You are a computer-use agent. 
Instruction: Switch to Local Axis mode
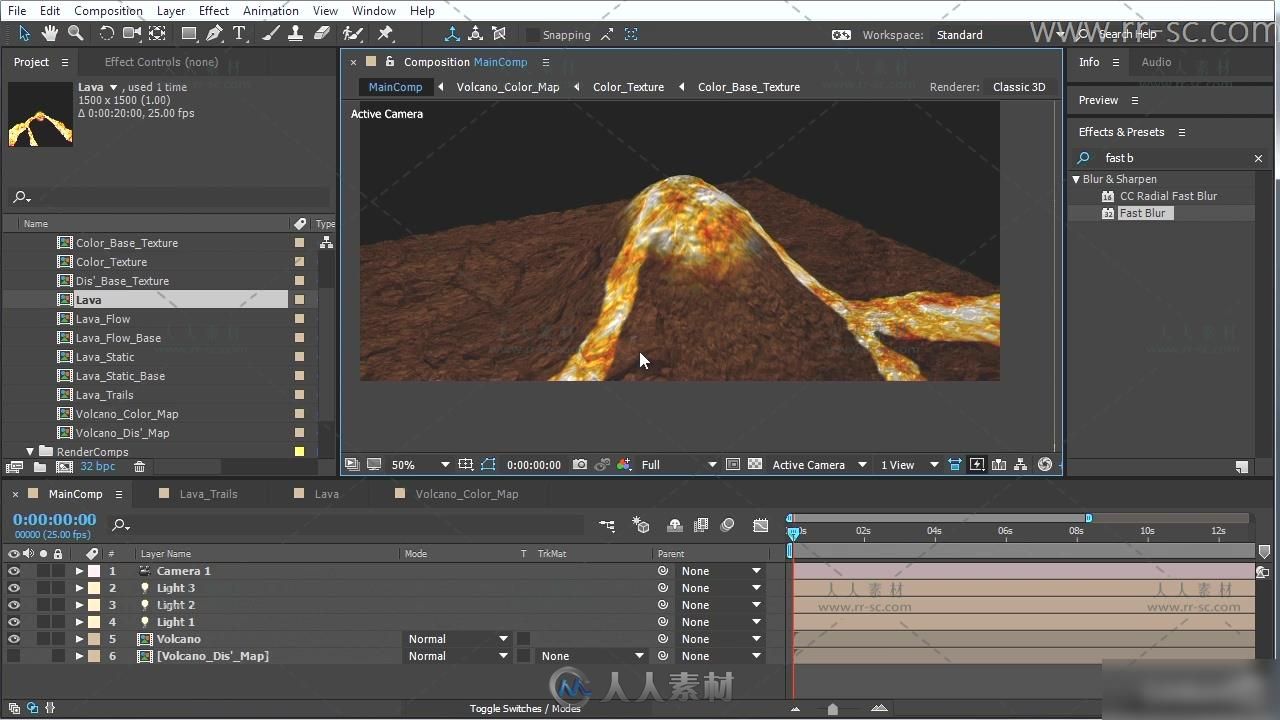452,34
